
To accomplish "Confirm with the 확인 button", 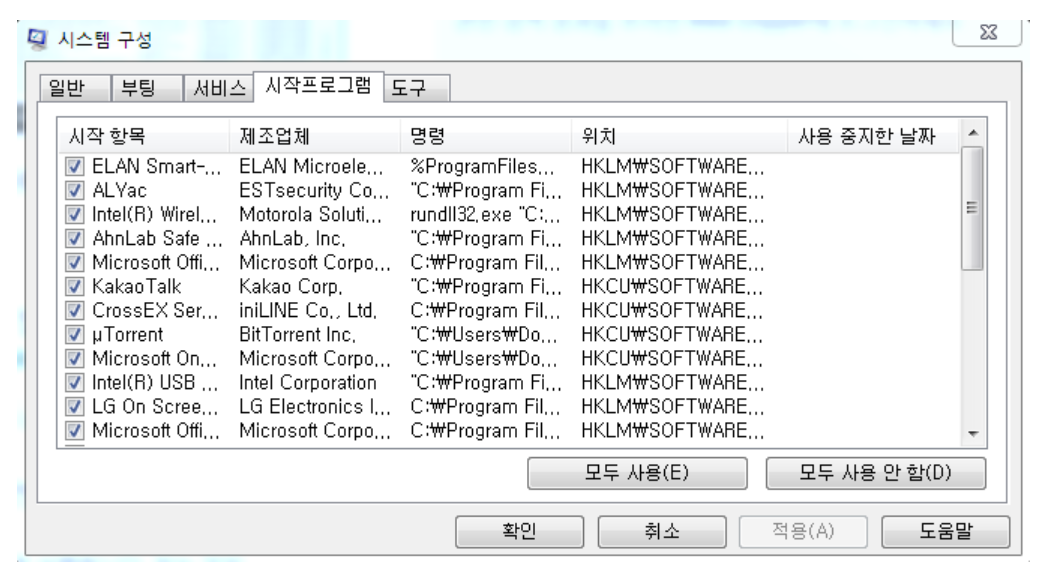I will click(519, 531).
